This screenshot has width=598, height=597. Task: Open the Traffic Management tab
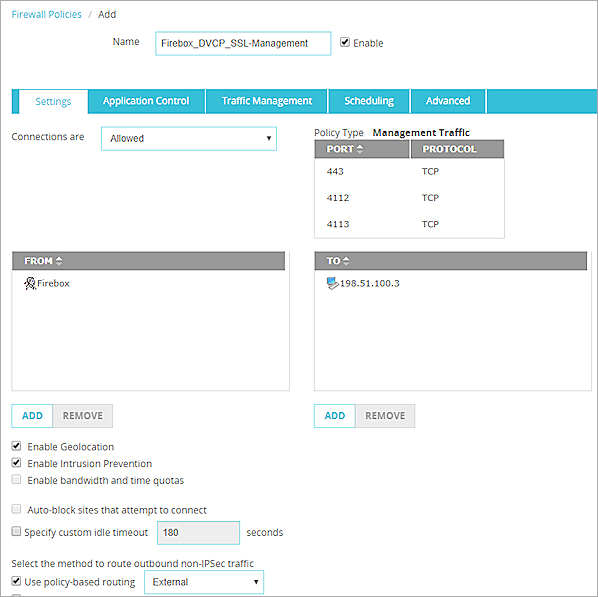[267, 101]
